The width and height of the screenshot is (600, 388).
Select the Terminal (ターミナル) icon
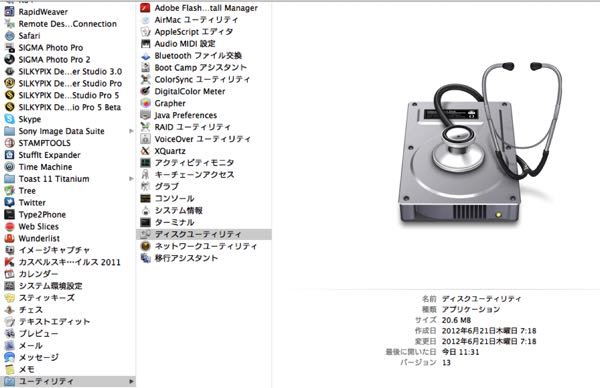pyautogui.click(x=145, y=222)
